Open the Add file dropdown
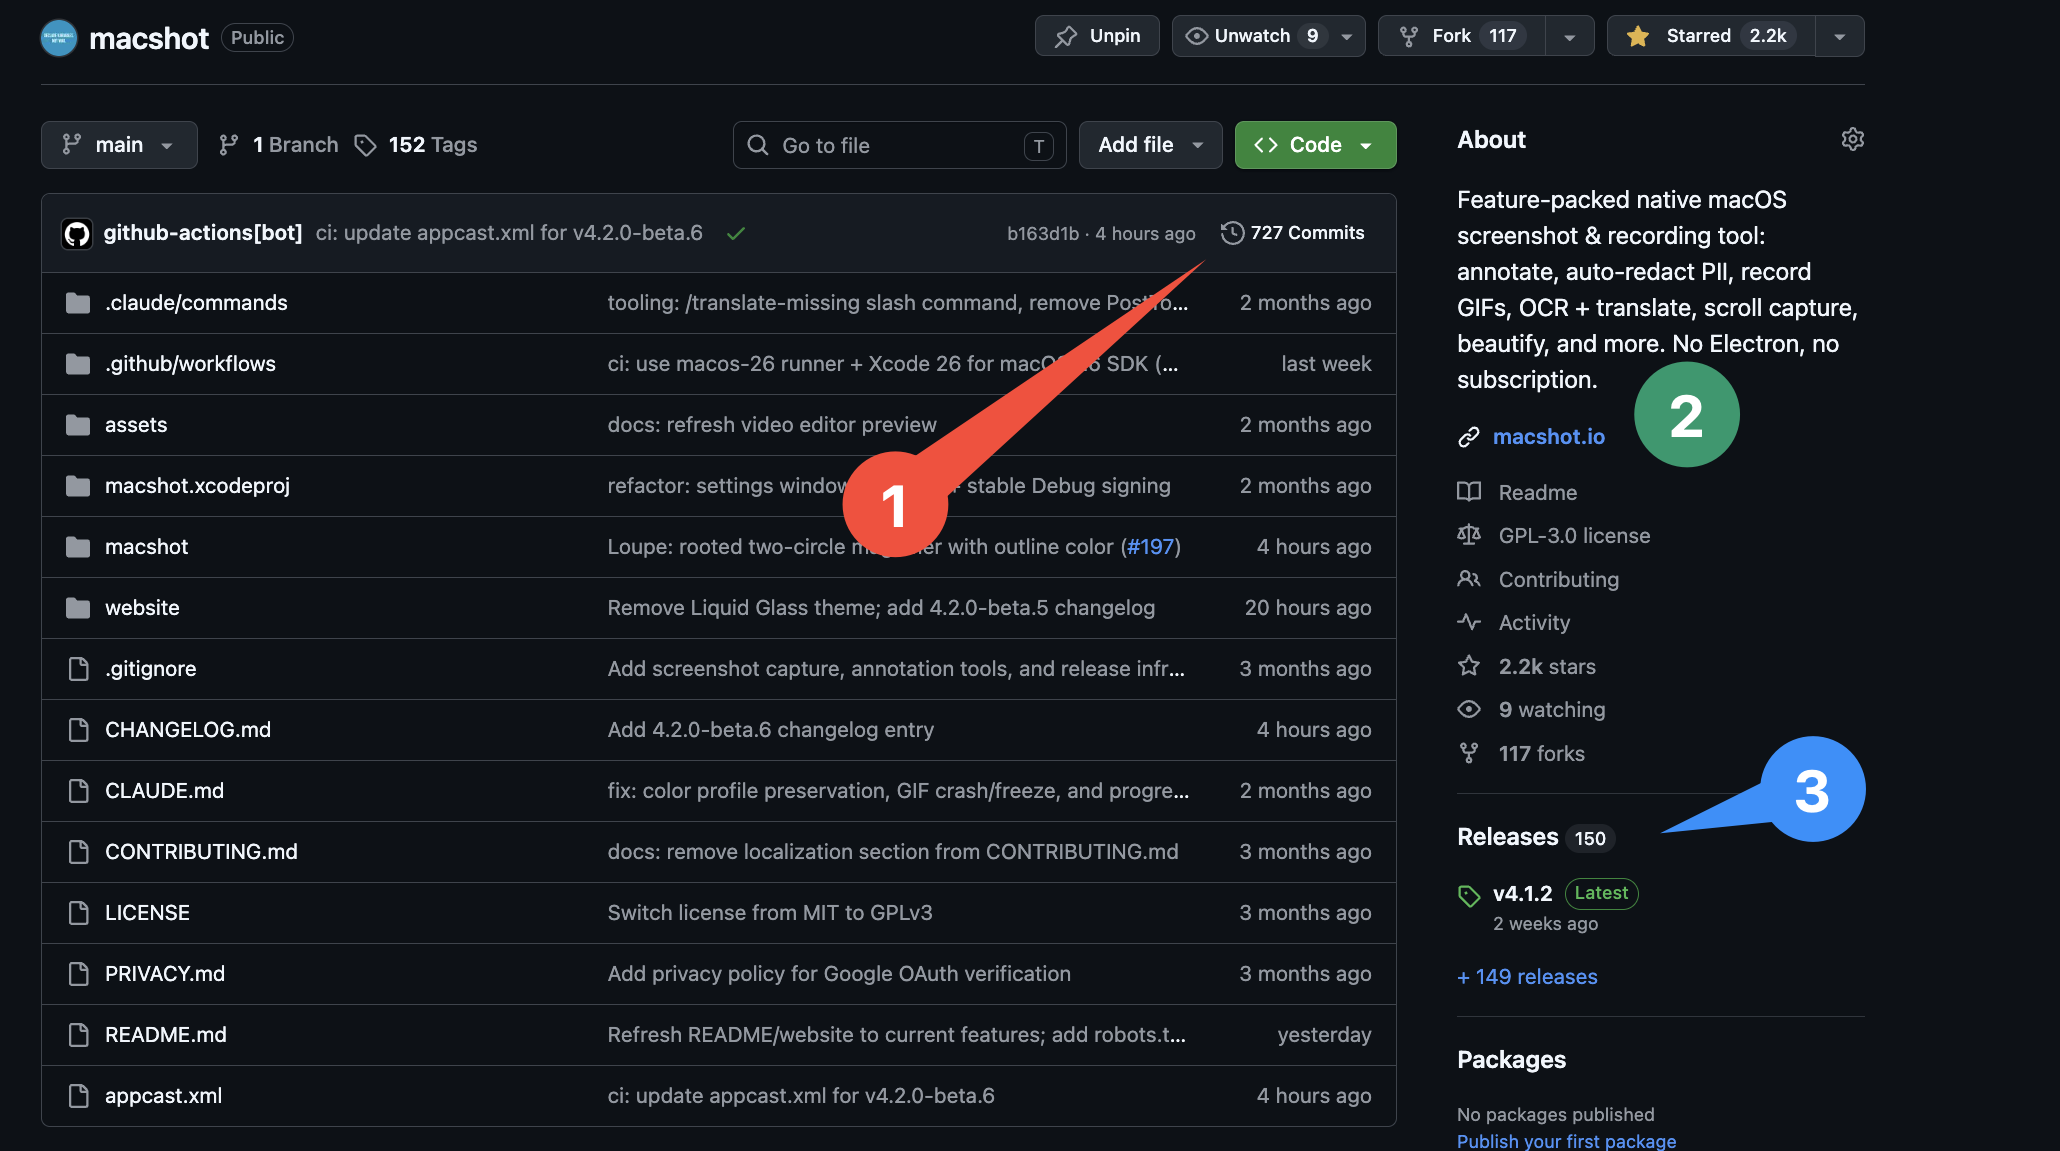Screen dimensions: 2060x1151 pyautogui.click(x=1150, y=145)
